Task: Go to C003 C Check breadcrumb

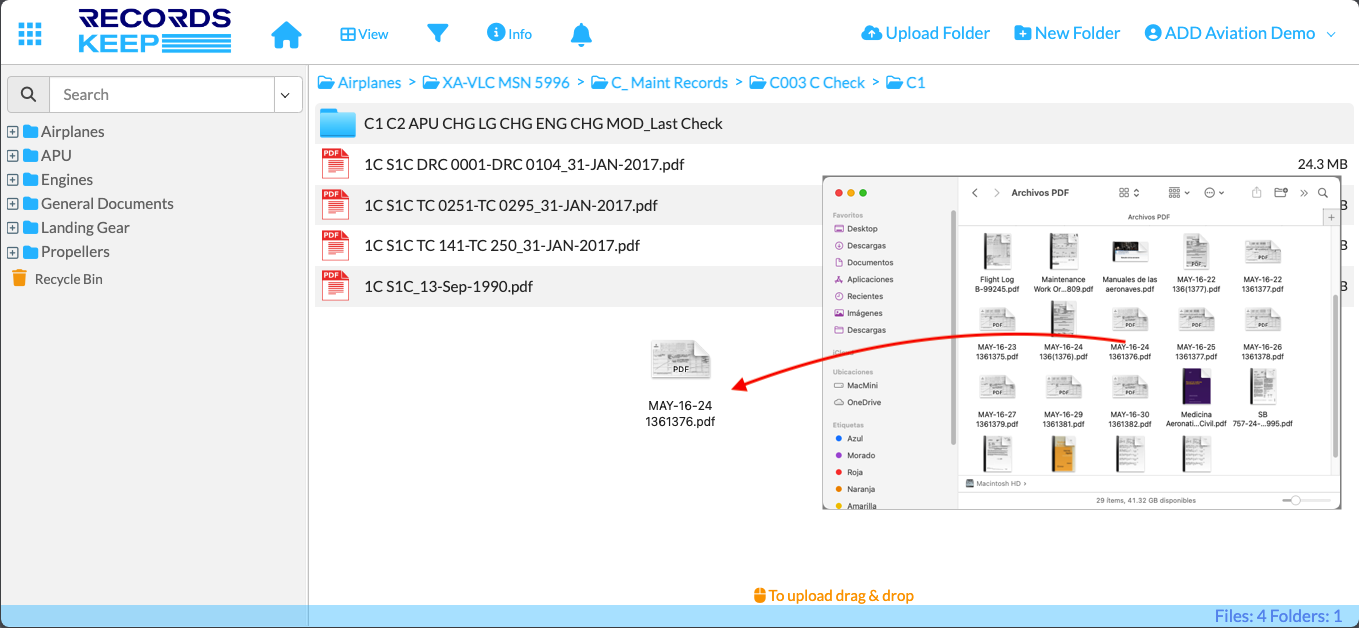Action: point(816,83)
